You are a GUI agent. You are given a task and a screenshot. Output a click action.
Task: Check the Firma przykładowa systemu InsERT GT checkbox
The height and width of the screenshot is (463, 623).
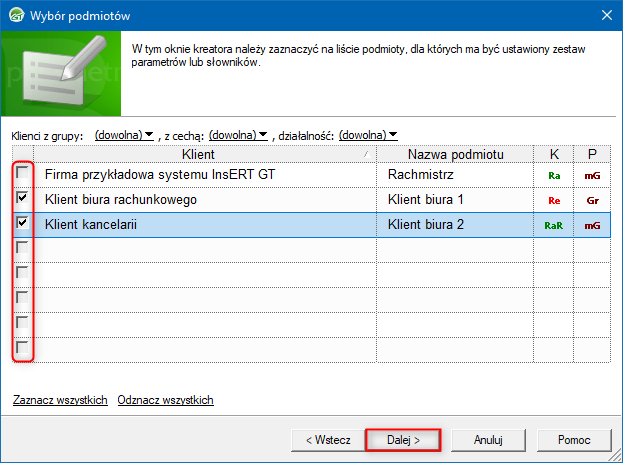(22, 172)
